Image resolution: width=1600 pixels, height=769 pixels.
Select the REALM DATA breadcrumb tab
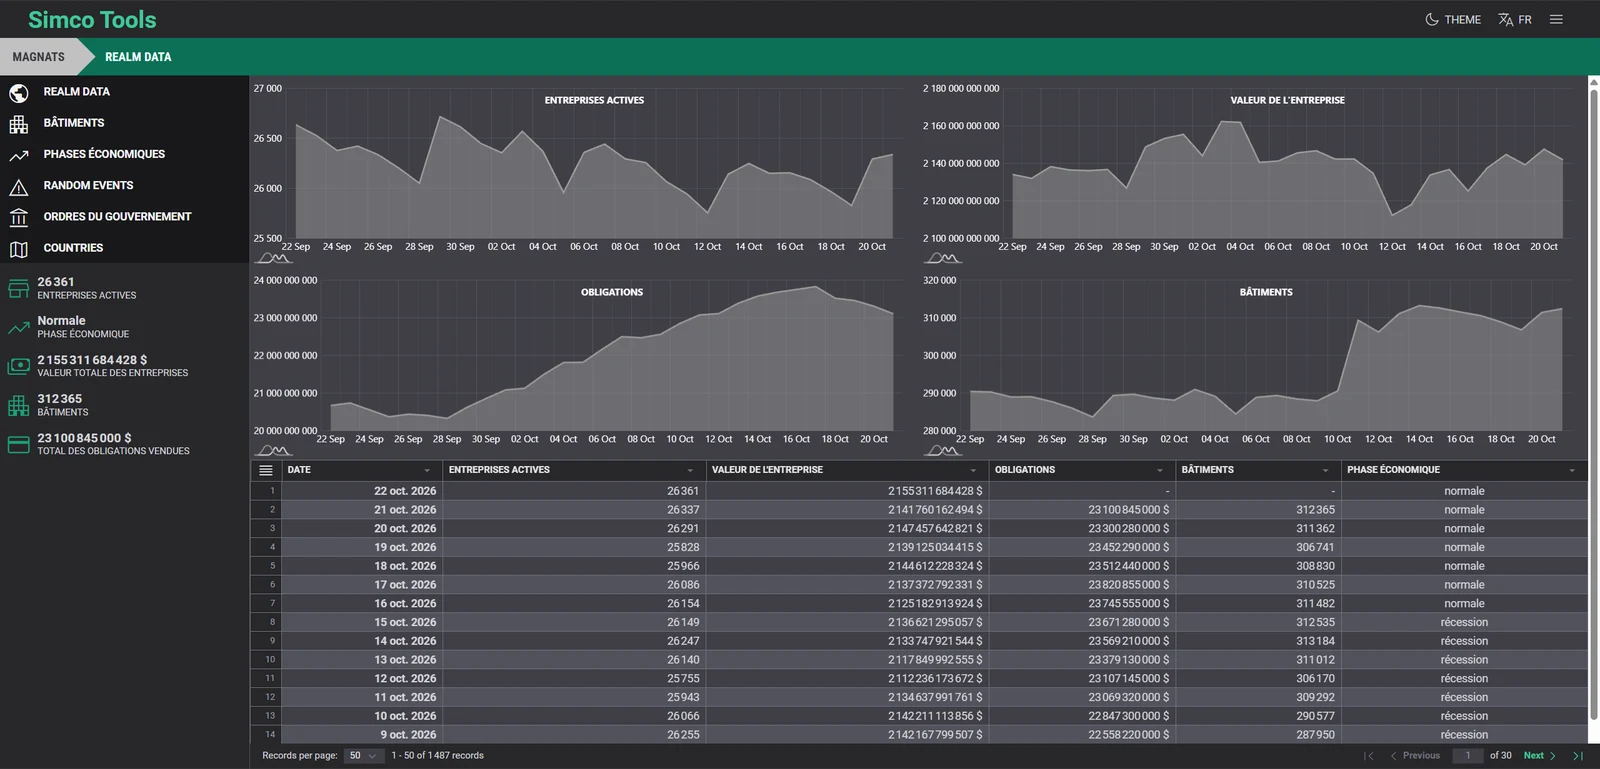(x=138, y=57)
